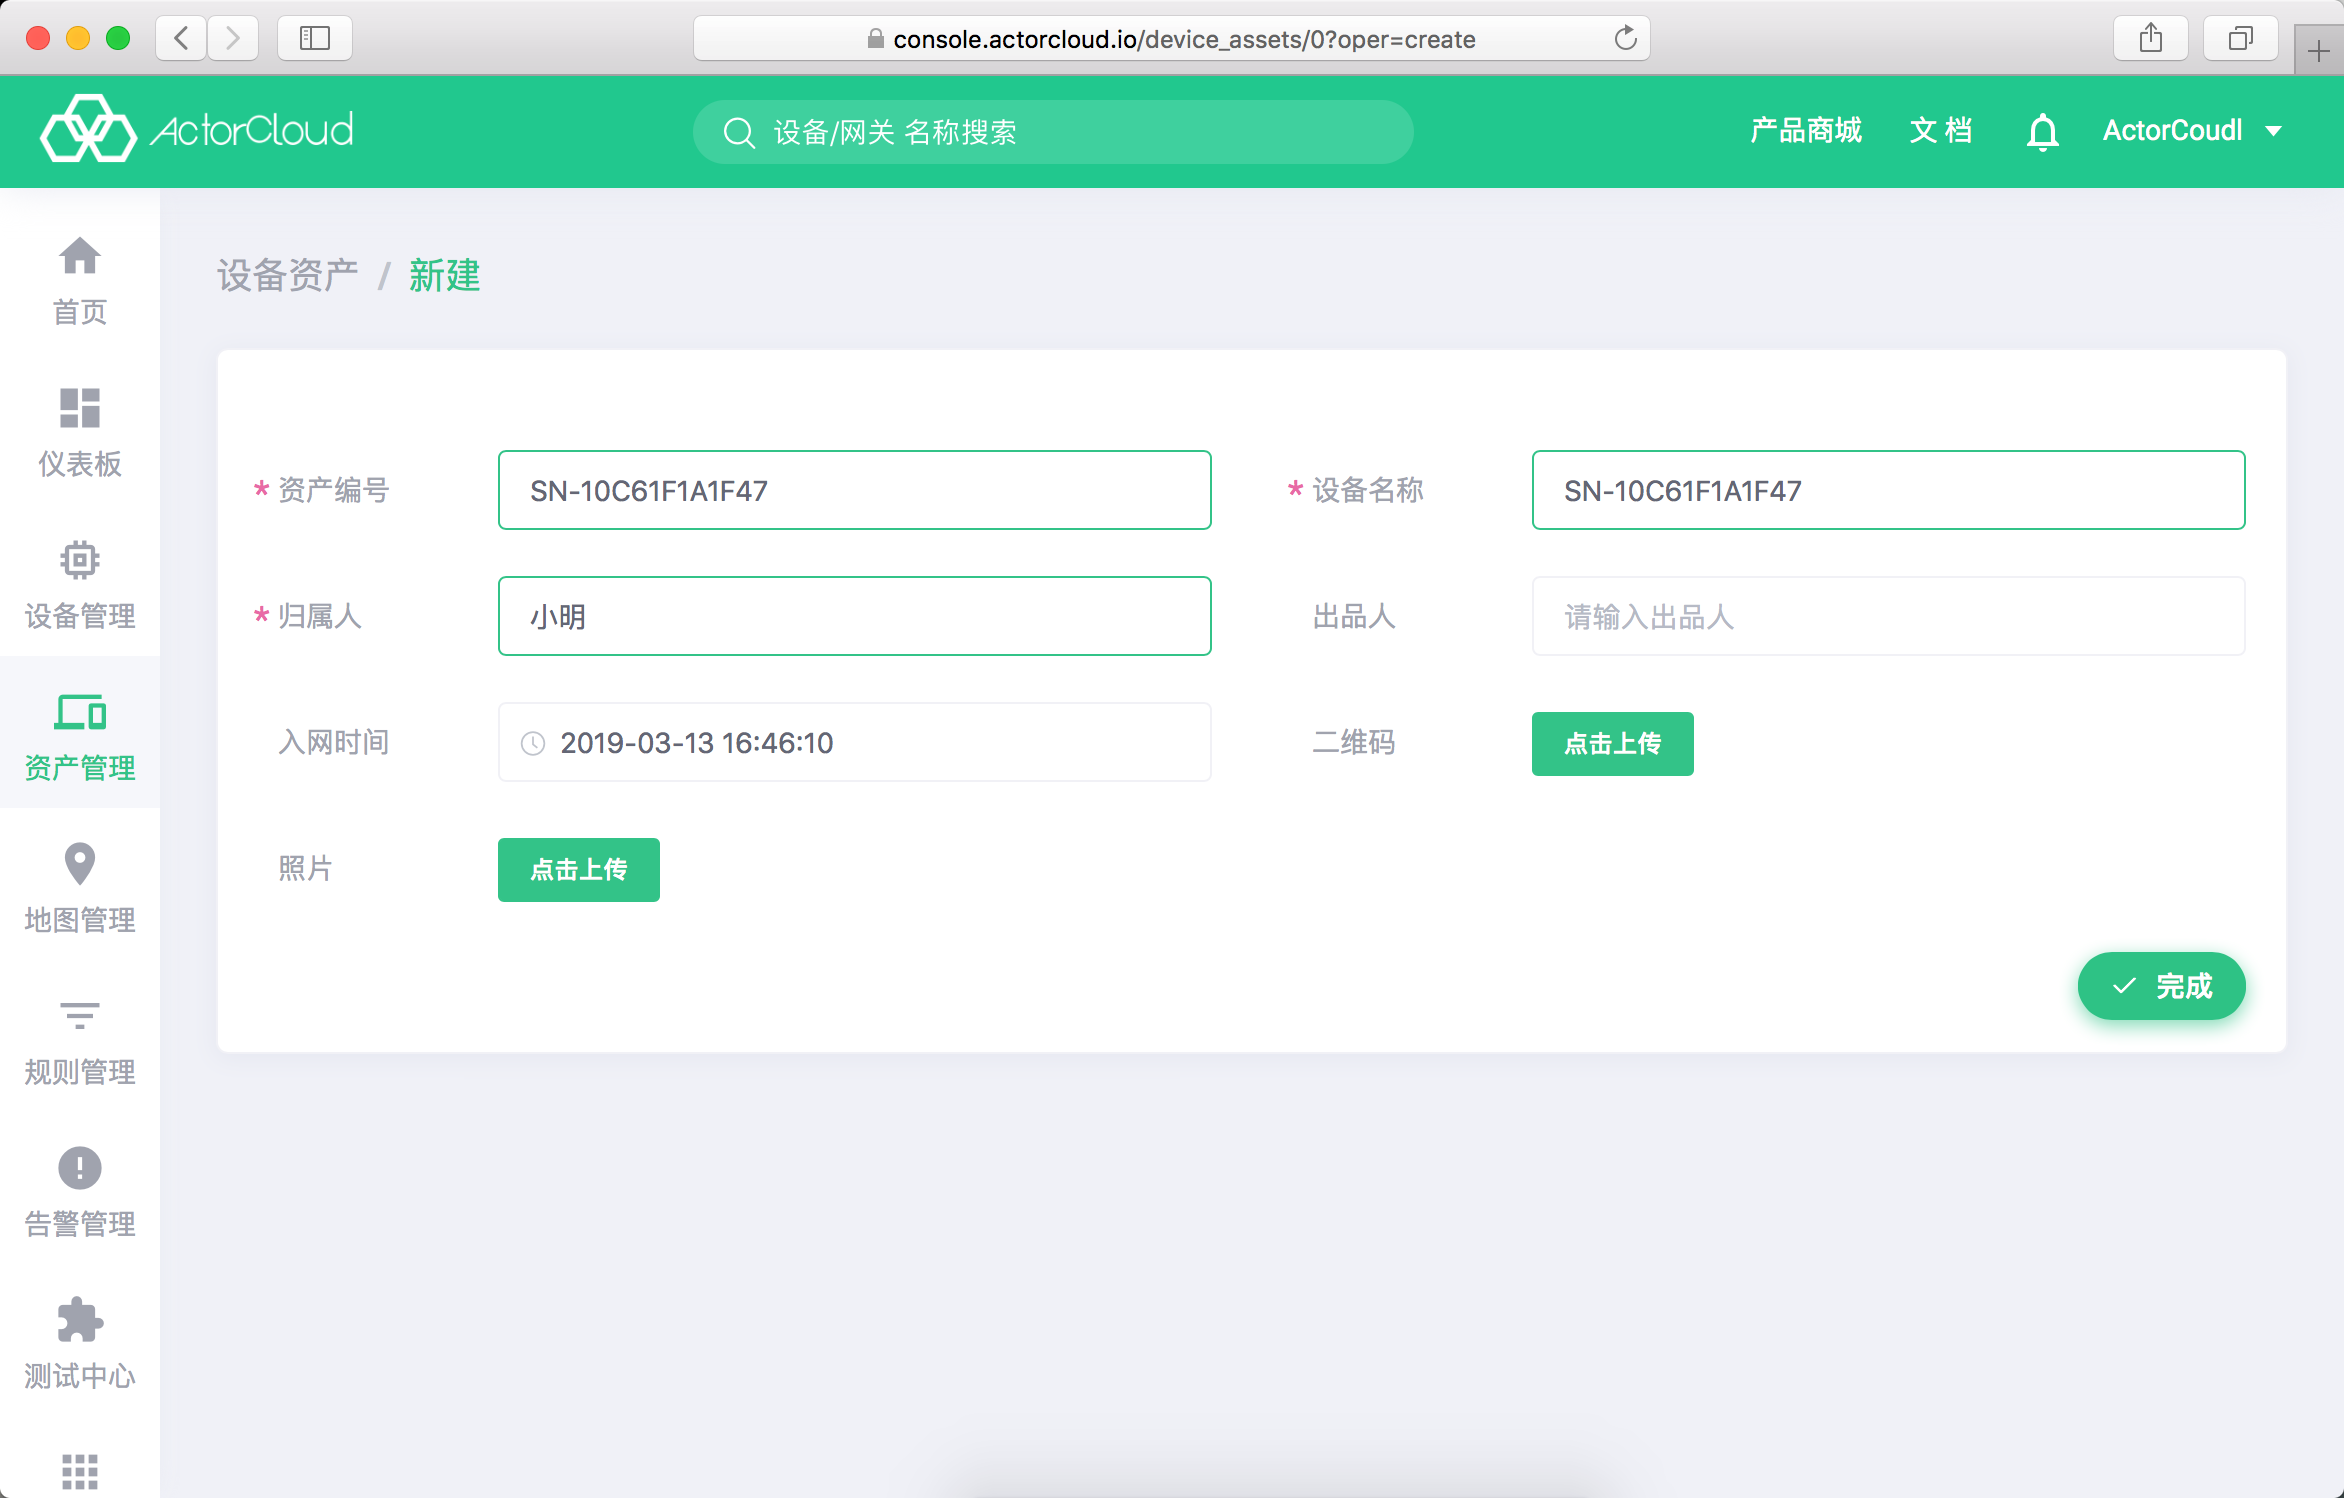The width and height of the screenshot is (2344, 1498).
Task: Go to 设备资产 breadcrumb link
Action: (x=288, y=276)
